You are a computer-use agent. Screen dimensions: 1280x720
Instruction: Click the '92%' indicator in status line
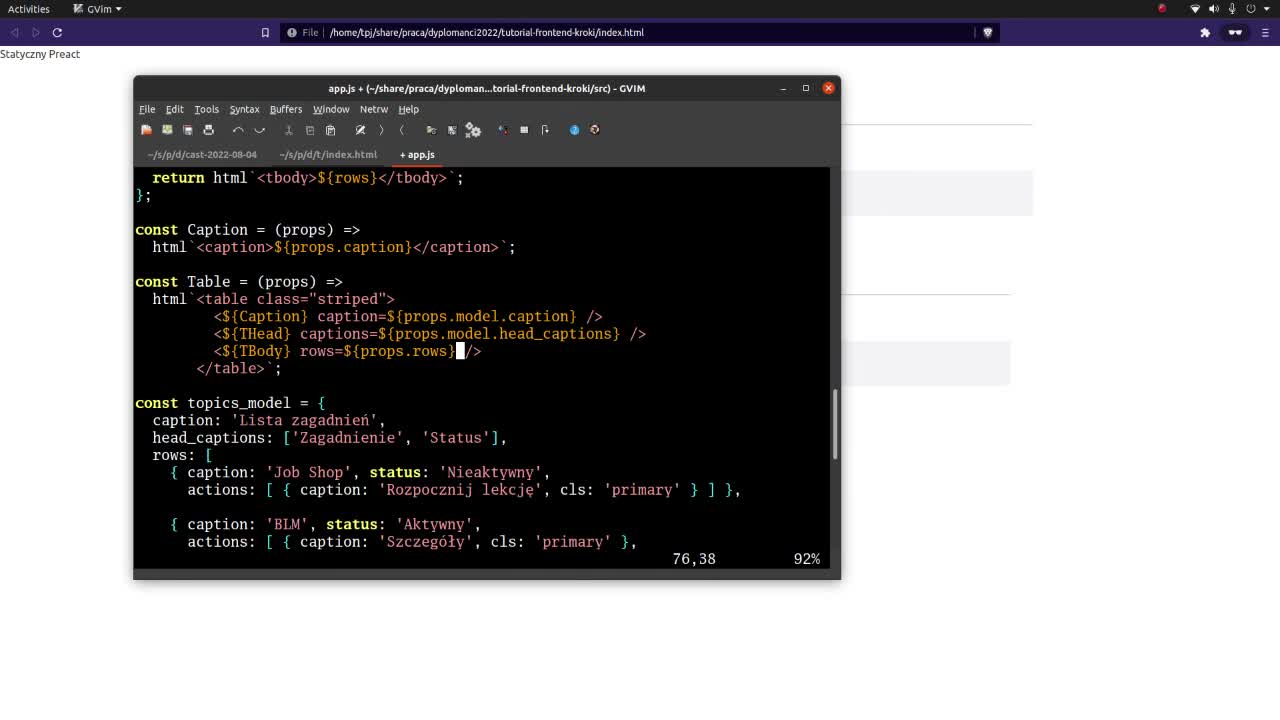click(x=807, y=559)
